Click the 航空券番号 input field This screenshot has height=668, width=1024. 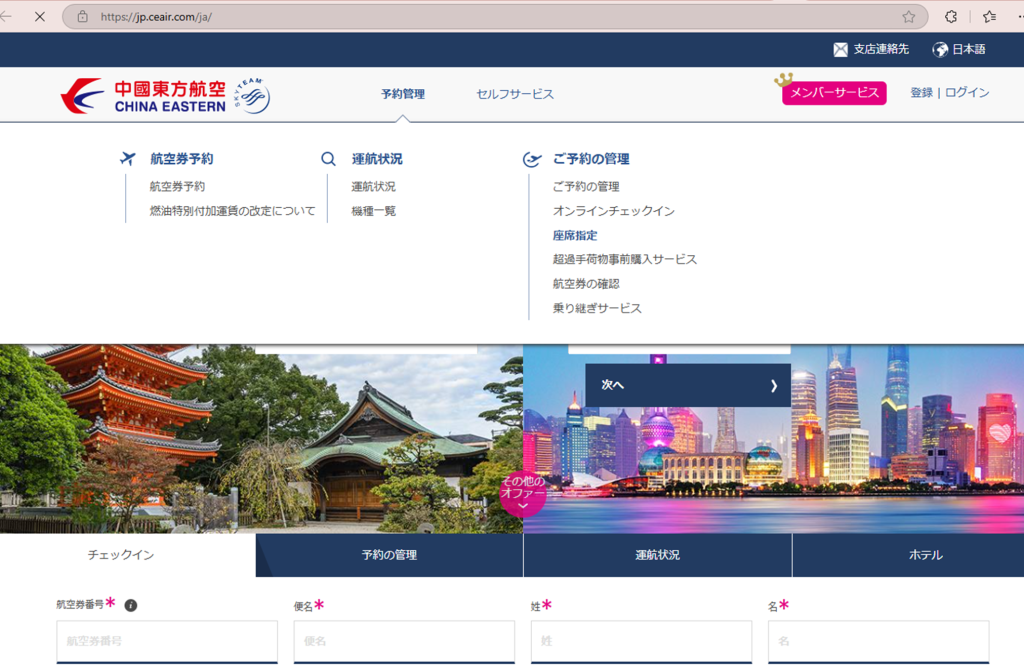(x=167, y=641)
